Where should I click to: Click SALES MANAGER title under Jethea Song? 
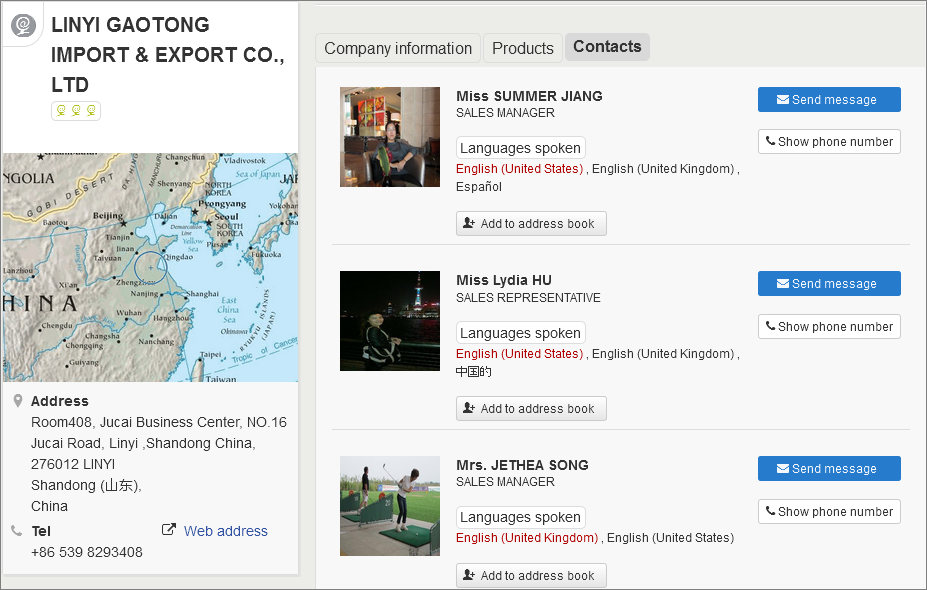point(505,482)
